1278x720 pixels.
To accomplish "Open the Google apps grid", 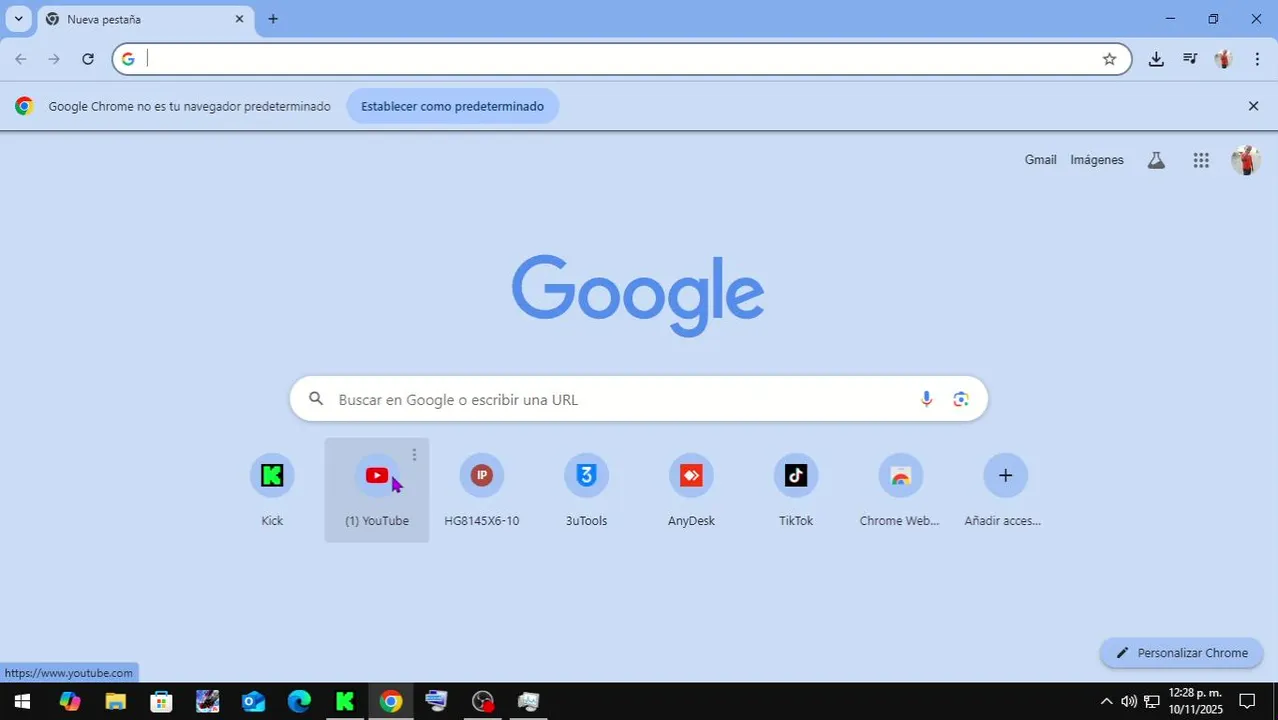I will [x=1201, y=160].
